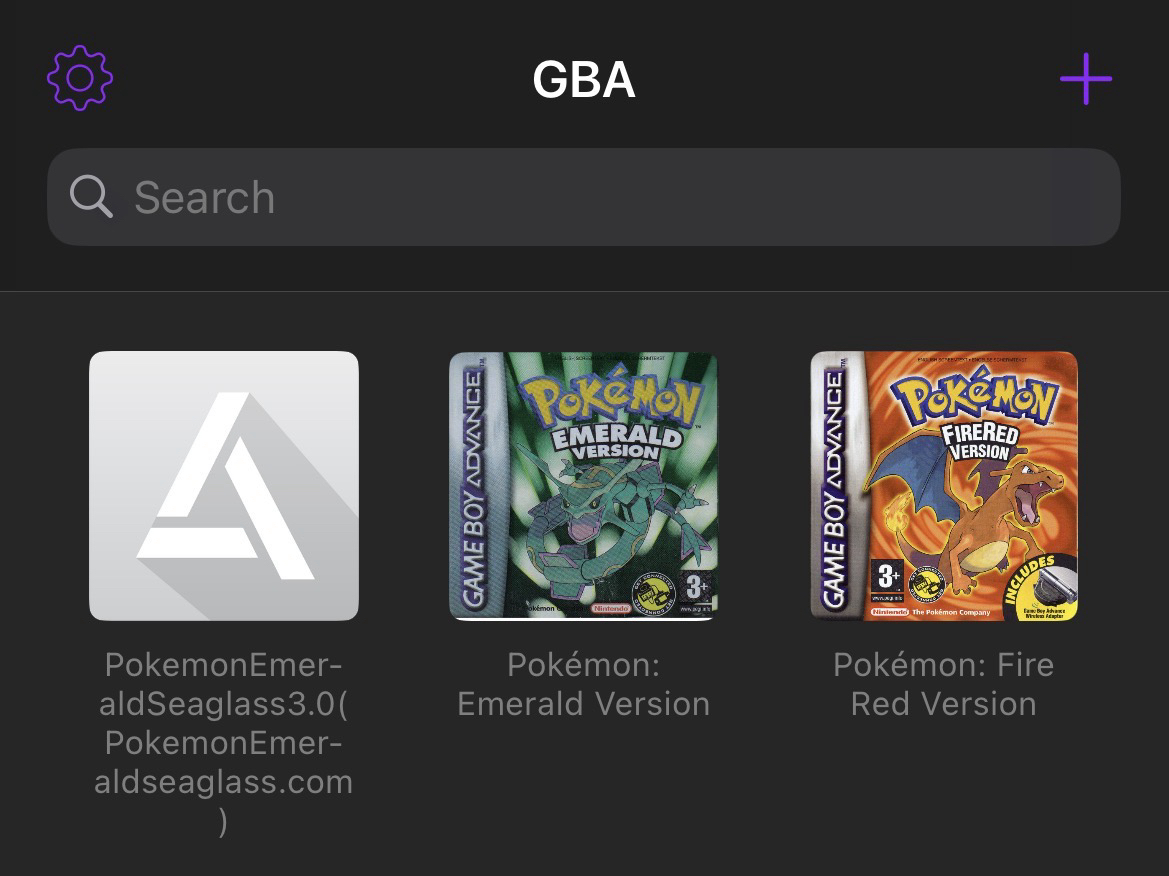
Task: Tap the GBA title header
Action: [584, 80]
